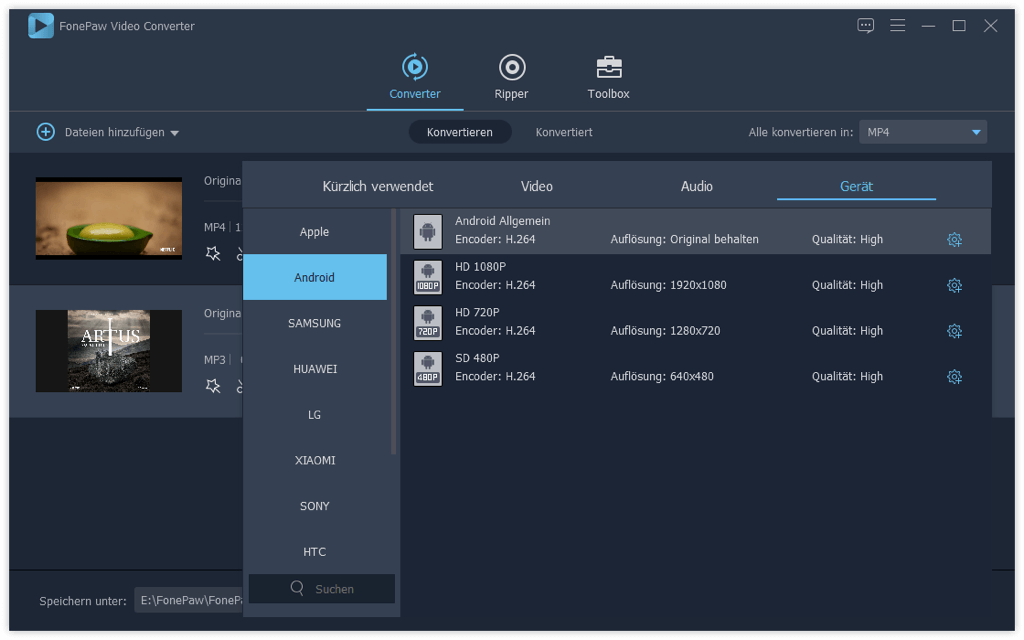Switch to the Ripper tab
The image size is (1024, 640).
511,78
